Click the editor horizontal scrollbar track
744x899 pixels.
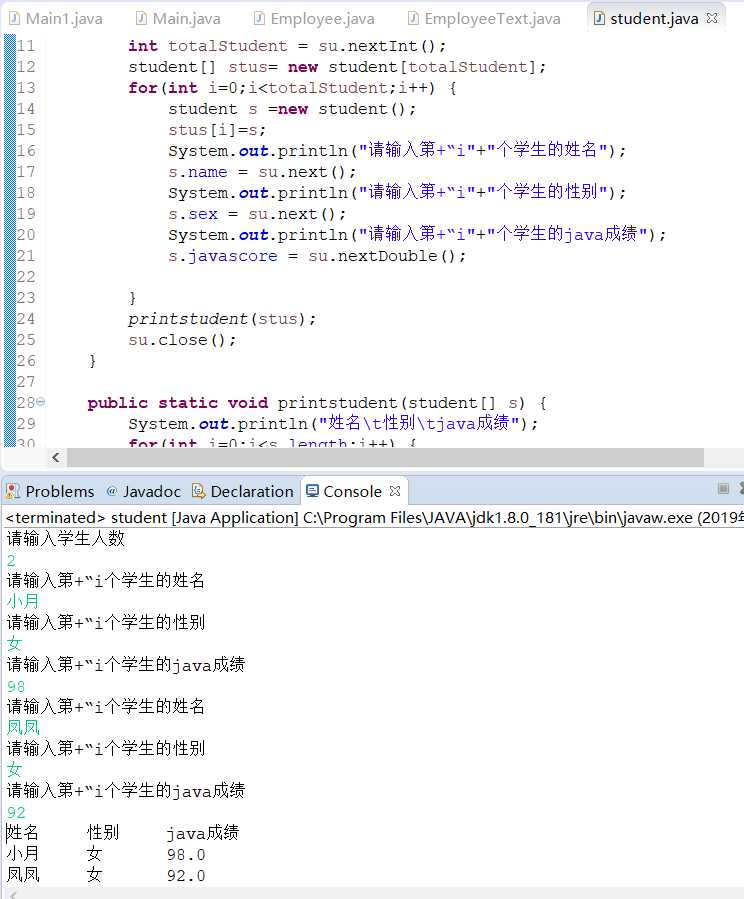click(x=385, y=457)
